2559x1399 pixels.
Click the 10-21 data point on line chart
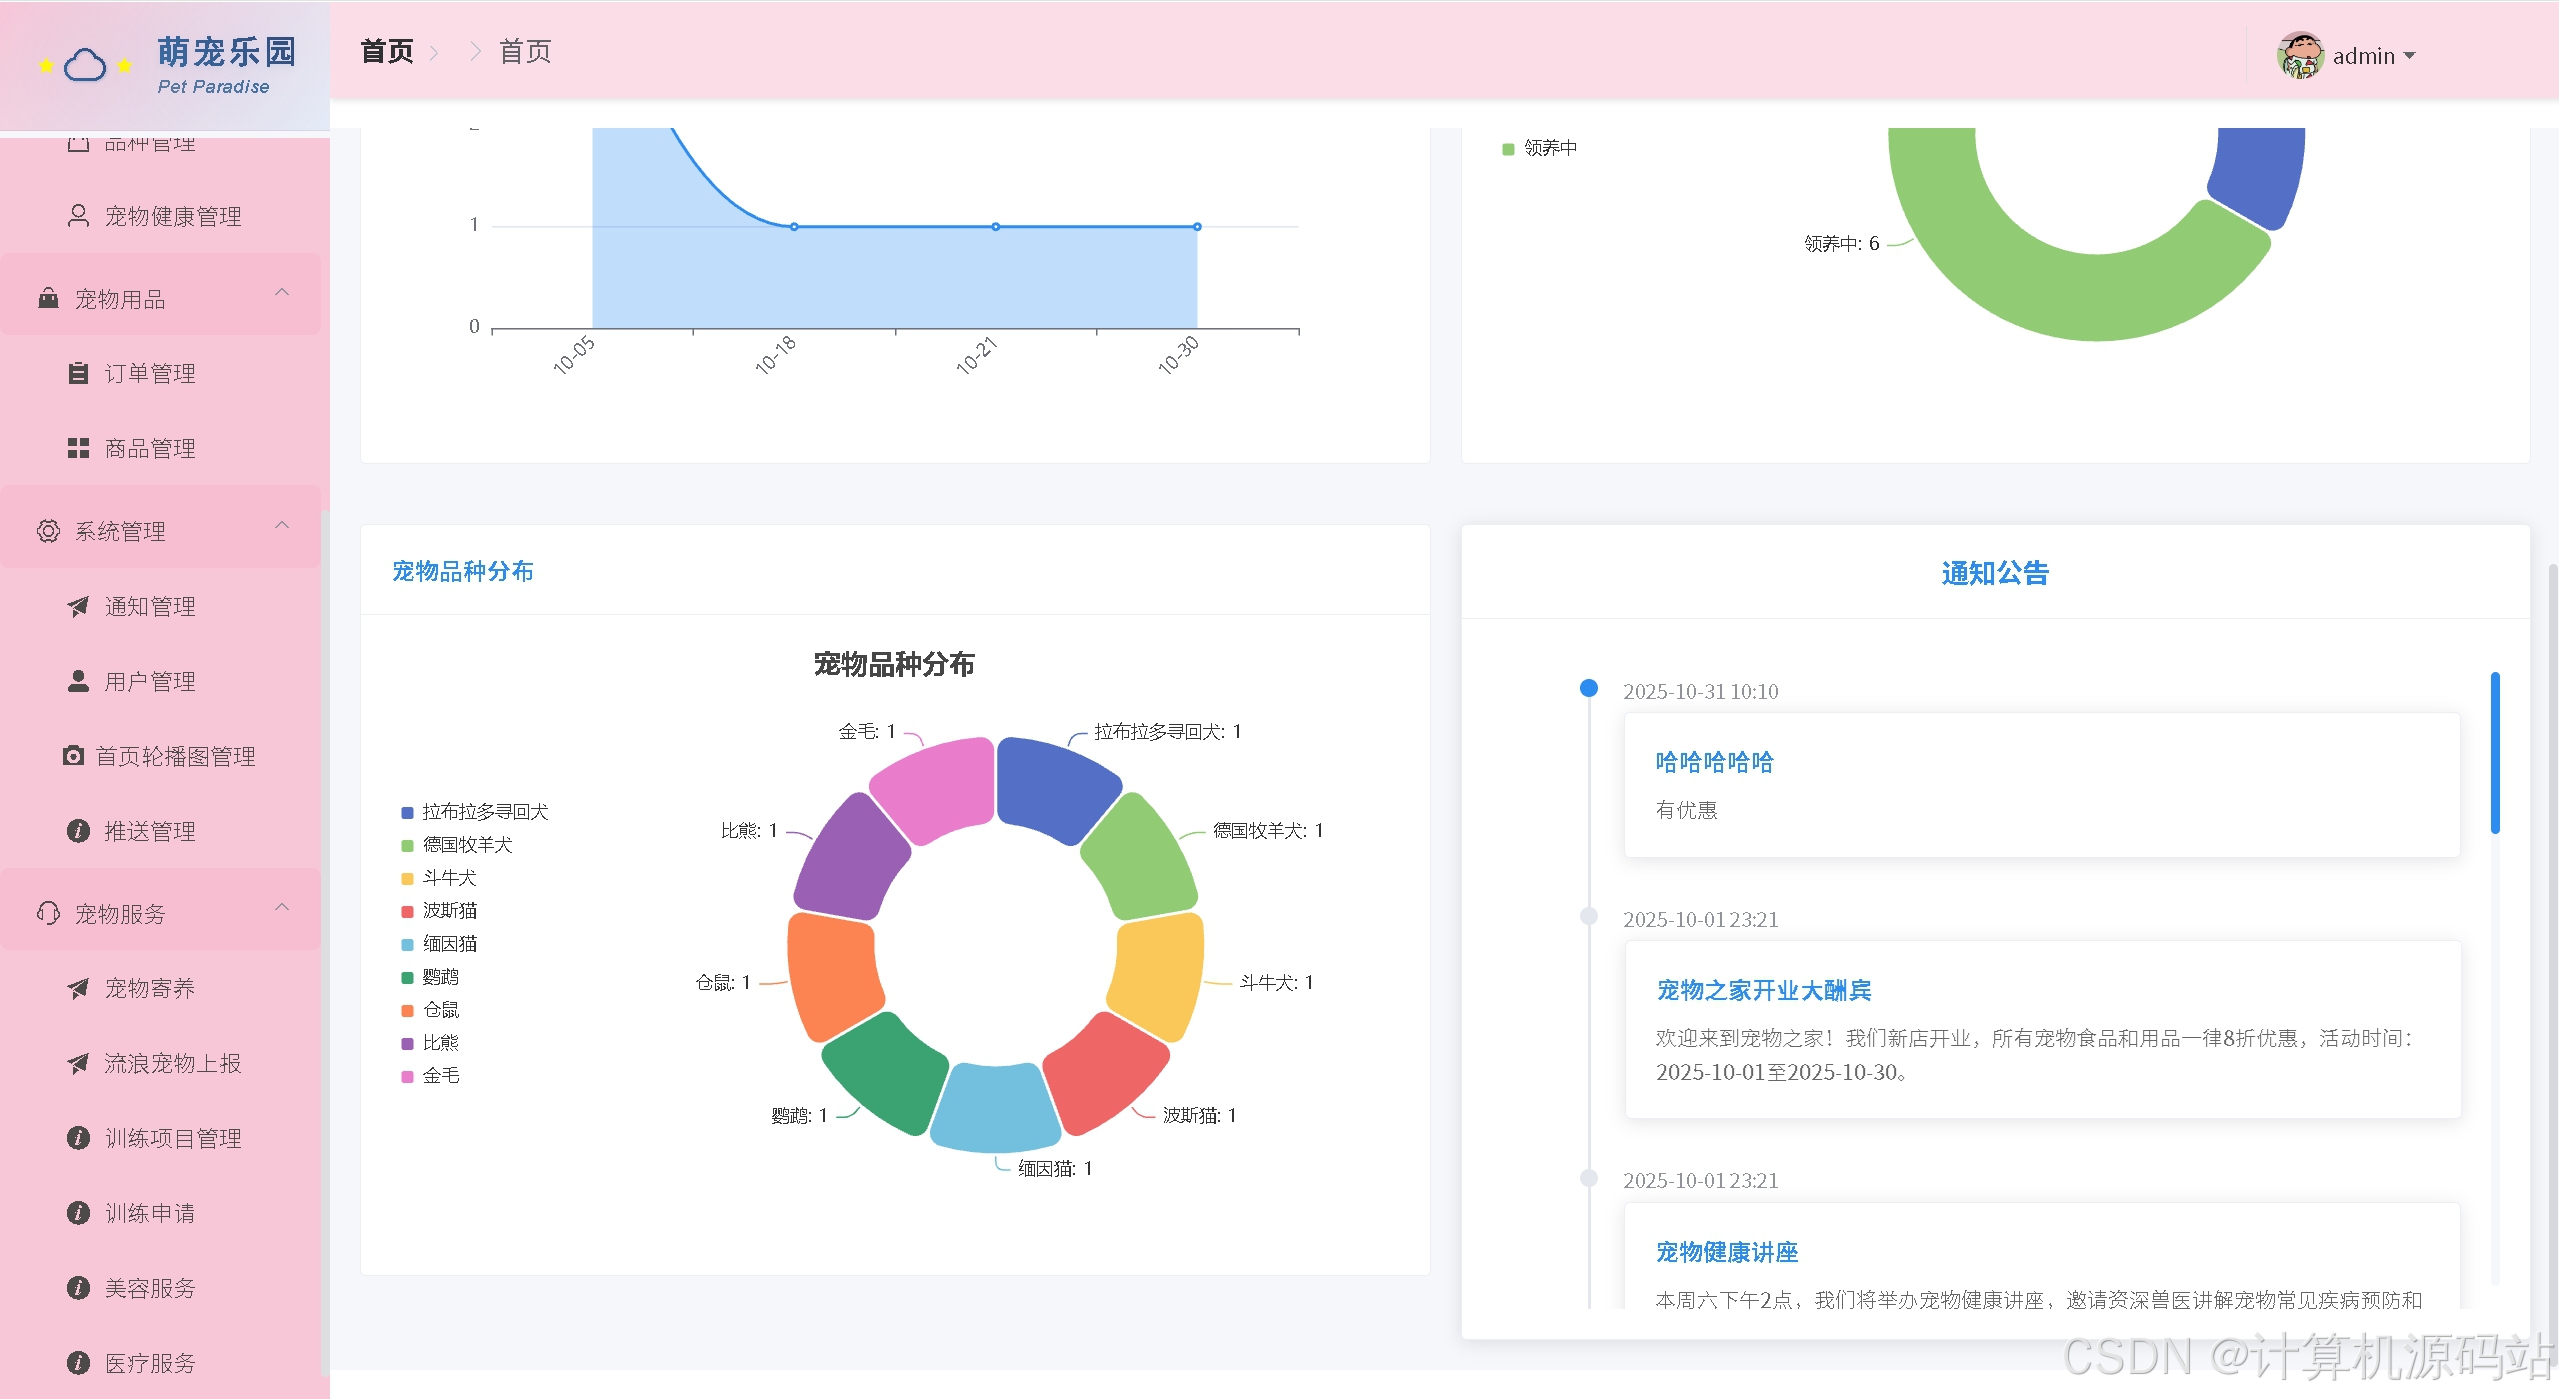tap(996, 227)
